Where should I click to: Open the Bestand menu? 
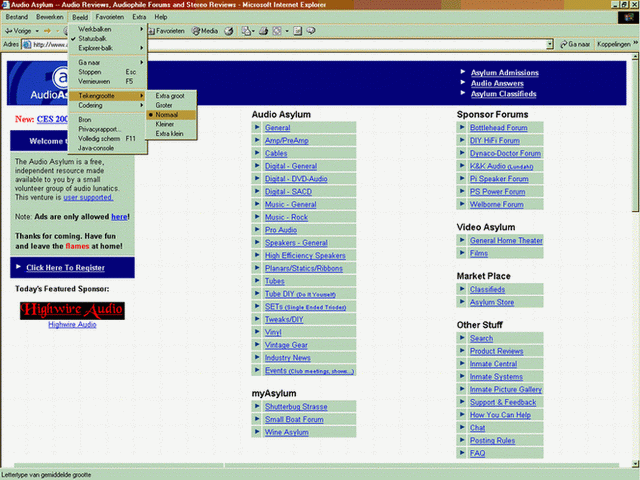(17, 17)
